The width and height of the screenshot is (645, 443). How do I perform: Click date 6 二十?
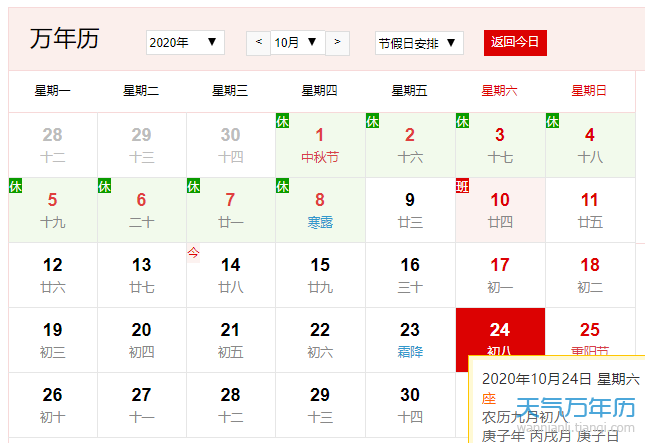click(142, 210)
